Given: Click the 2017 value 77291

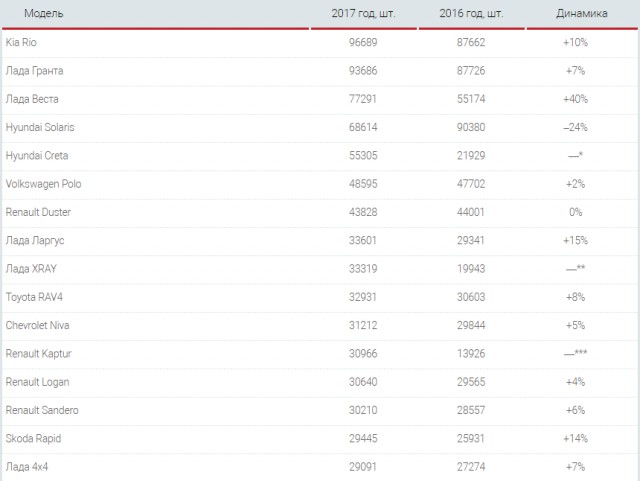Looking at the screenshot, I should coord(363,99).
